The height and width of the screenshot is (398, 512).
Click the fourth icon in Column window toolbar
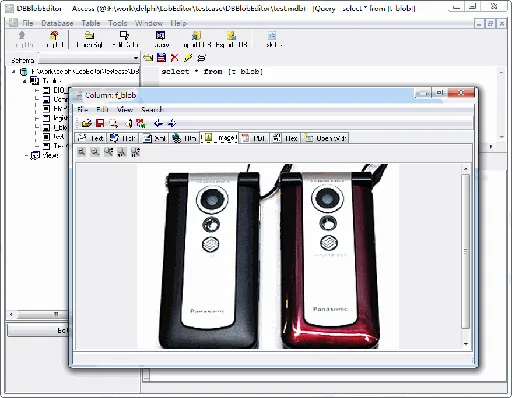(x=128, y=123)
